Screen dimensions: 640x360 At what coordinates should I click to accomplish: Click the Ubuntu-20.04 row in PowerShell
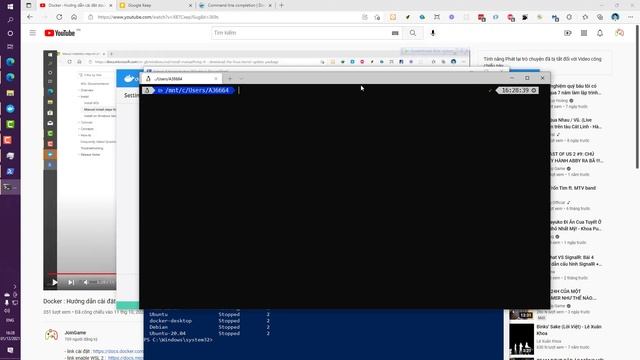pos(209,333)
